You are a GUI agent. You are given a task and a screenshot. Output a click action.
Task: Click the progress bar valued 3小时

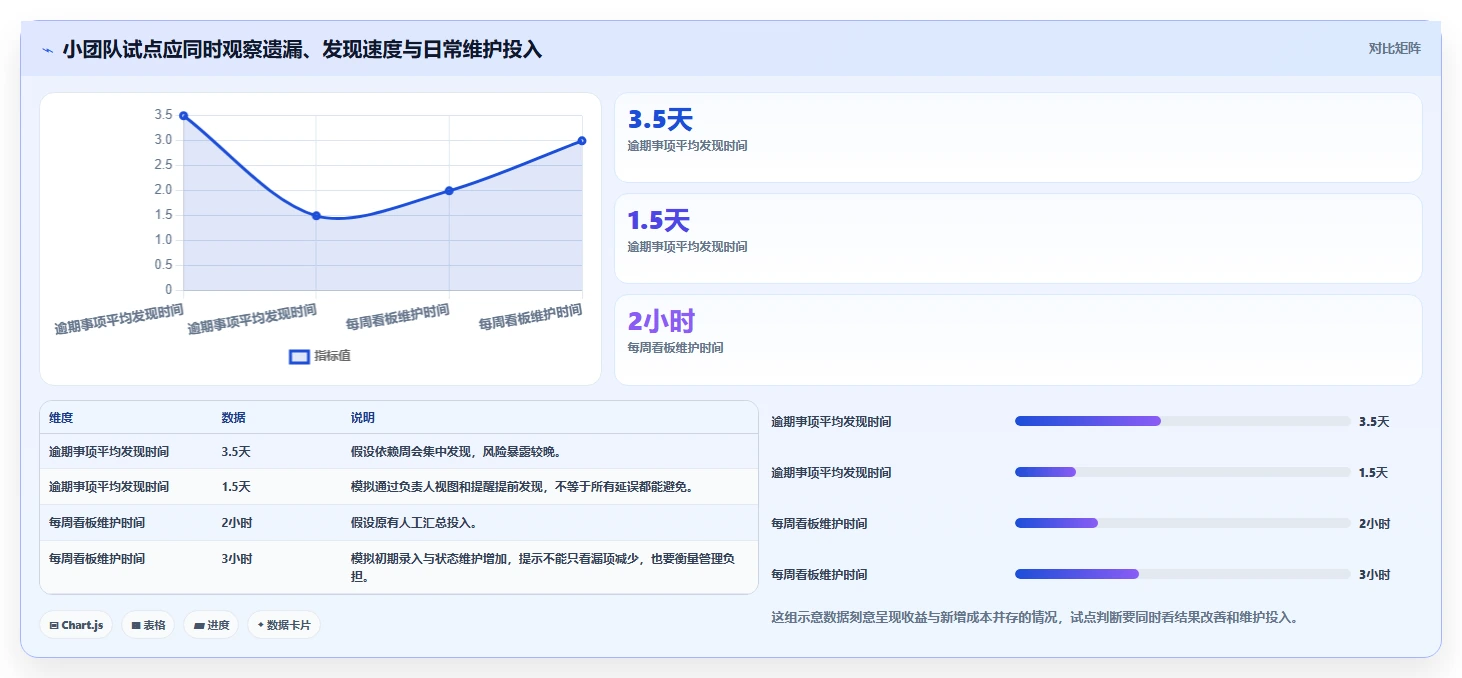click(1182, 574)
